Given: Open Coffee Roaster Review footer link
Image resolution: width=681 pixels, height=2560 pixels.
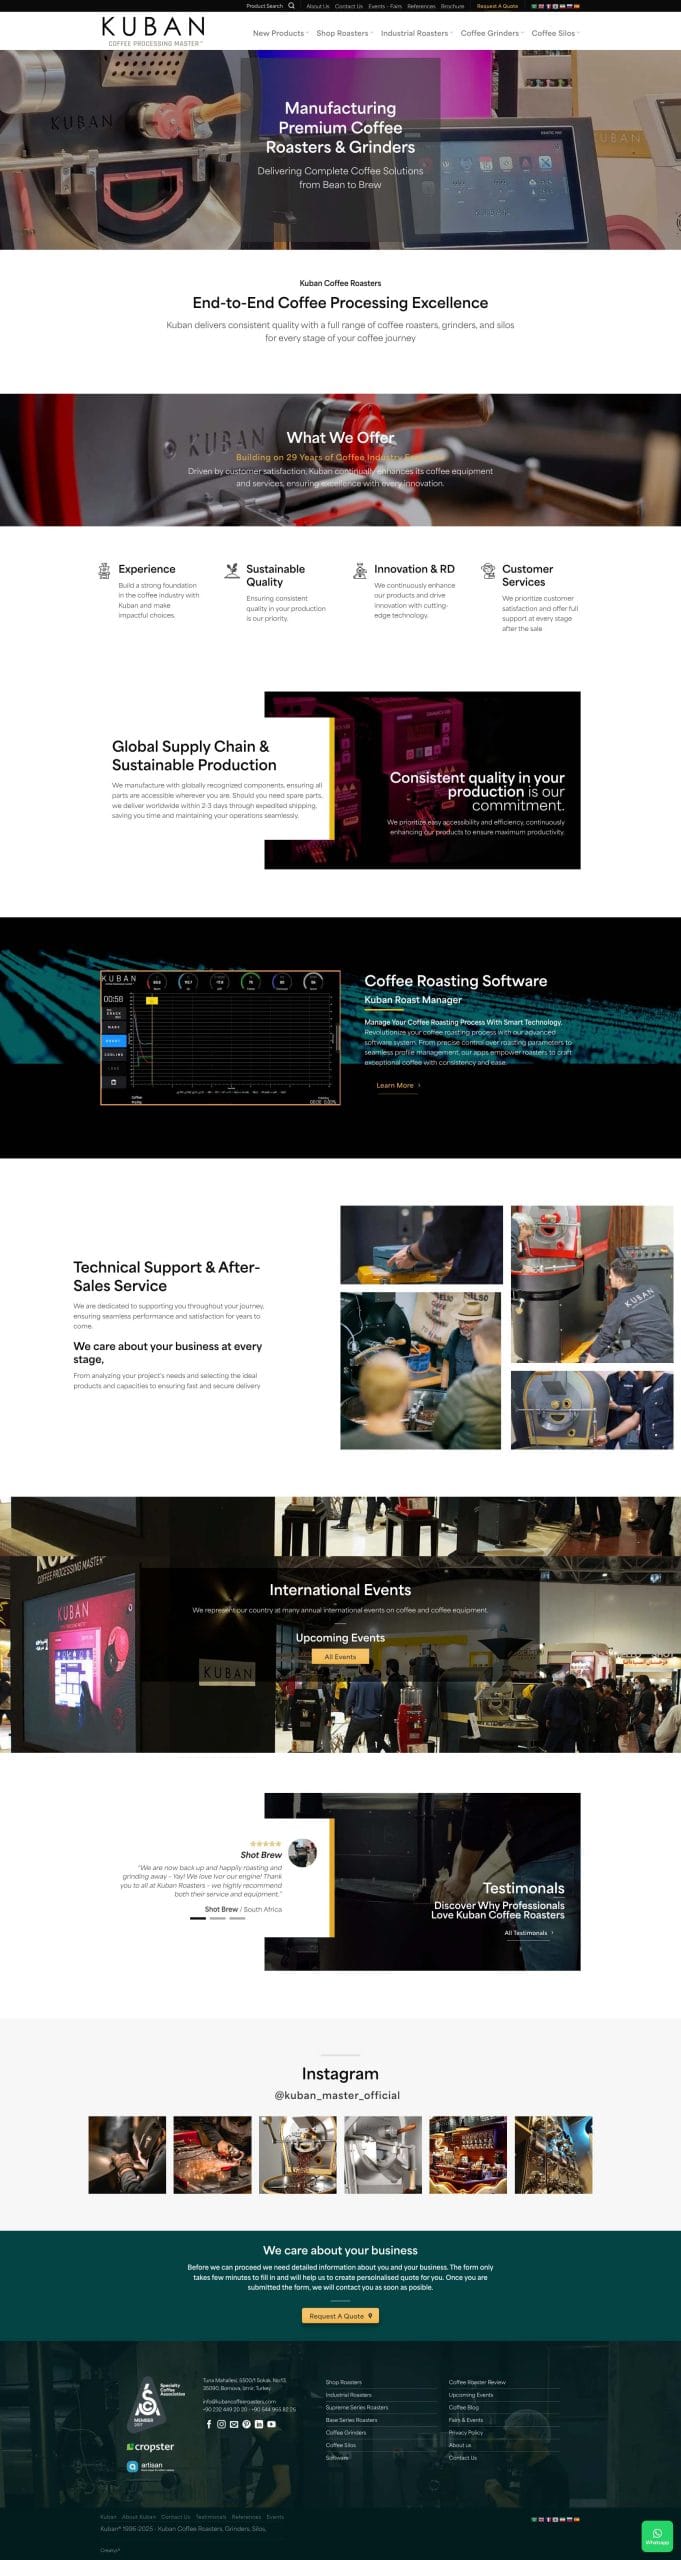Looking at the screenshot, I should click(477, 2382).
